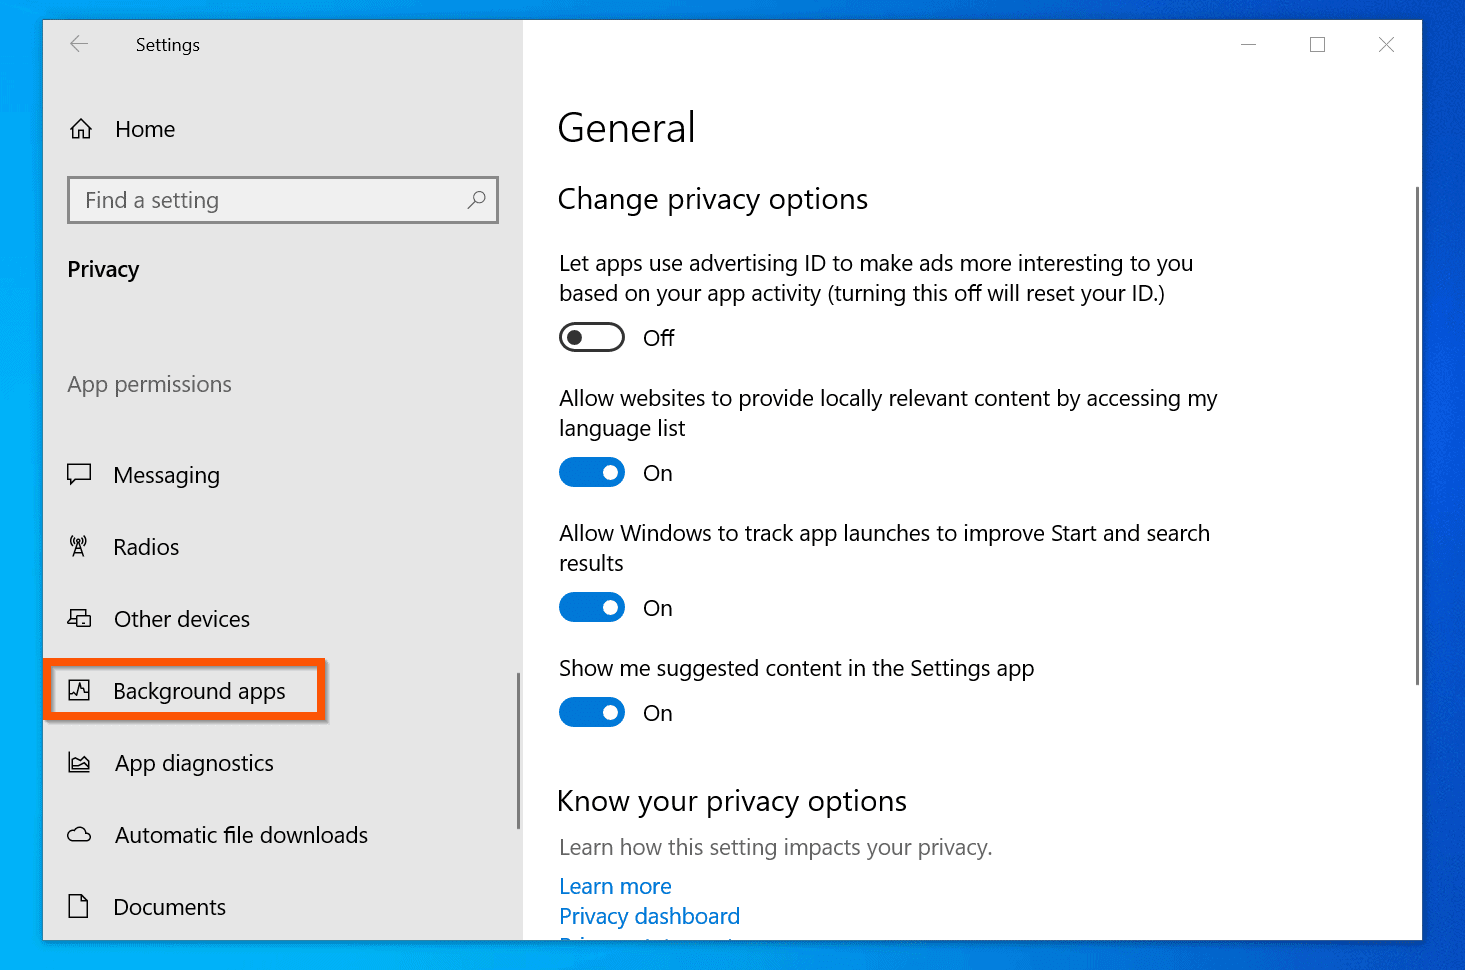Disable locally relevant content language list toggle
The height and width of the screenshot is (970, 1465).
tap(592, 472)
